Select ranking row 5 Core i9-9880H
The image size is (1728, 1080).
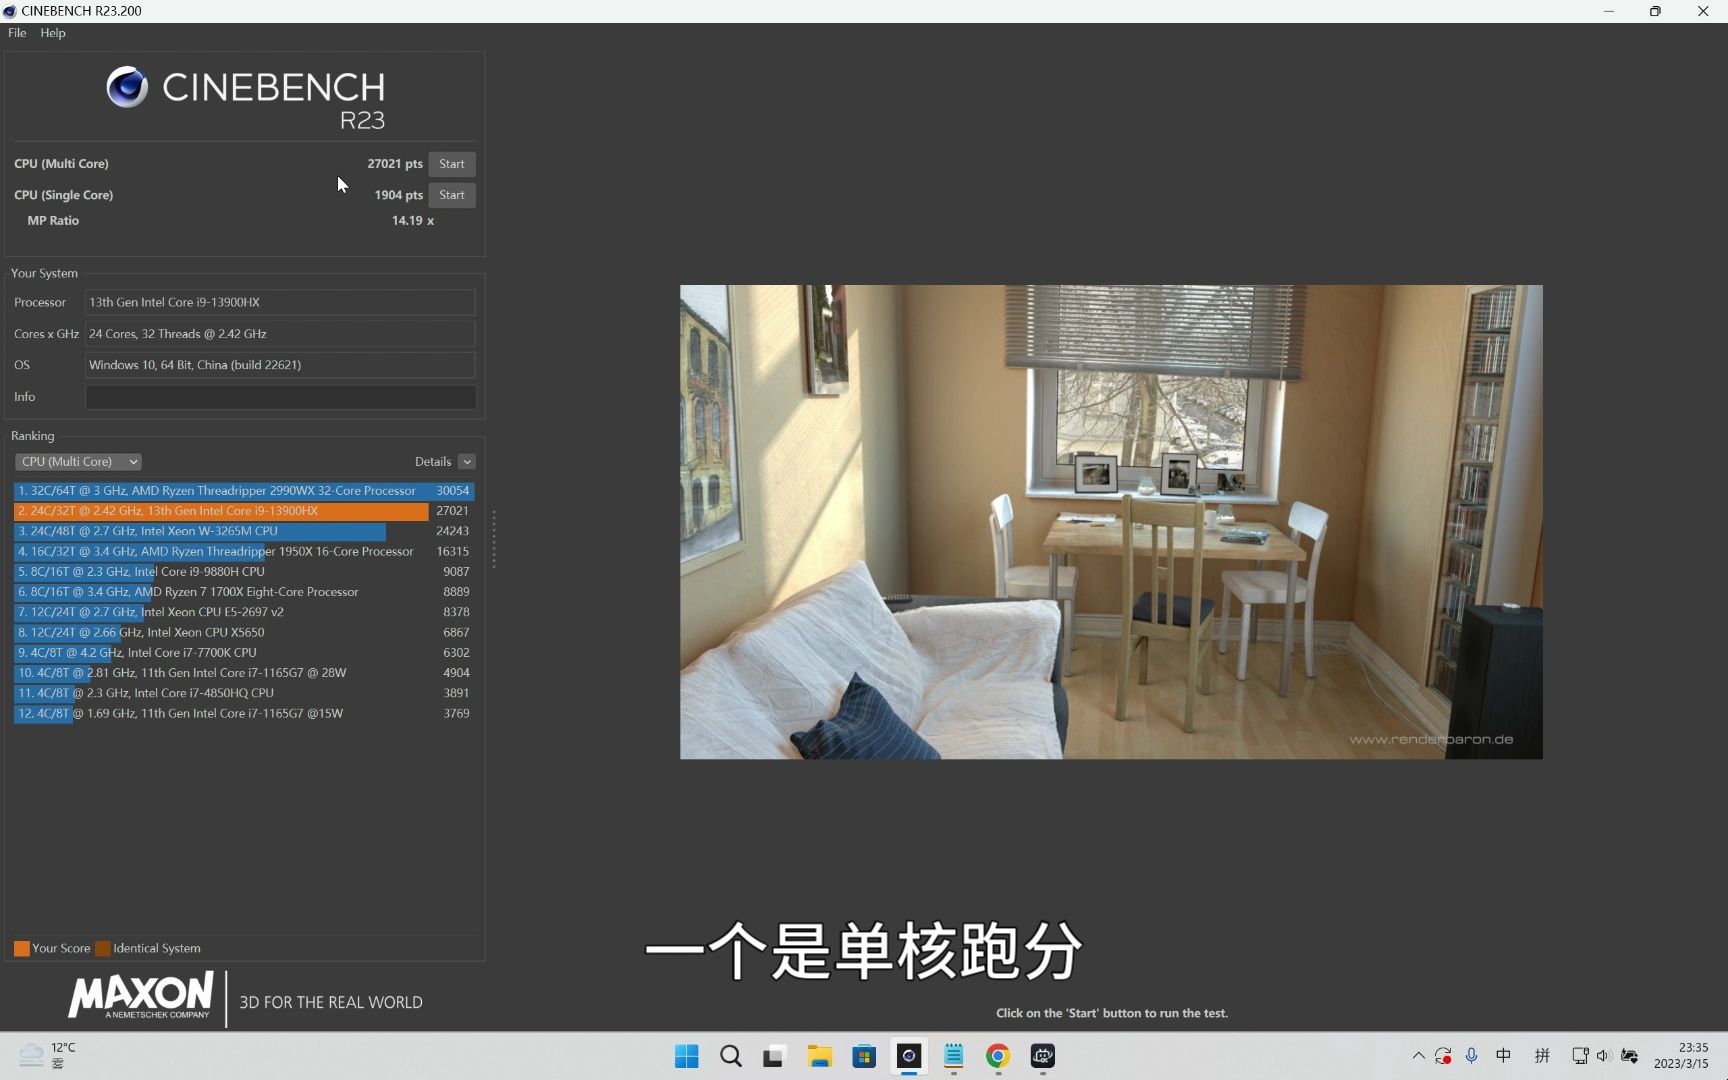[244, 572]
